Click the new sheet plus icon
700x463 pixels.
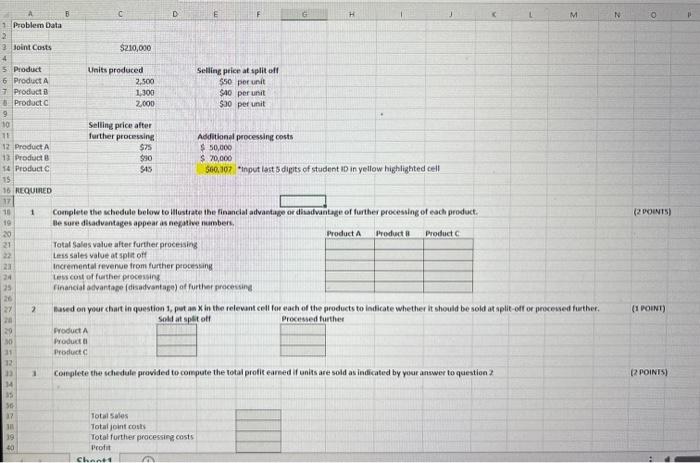tap(148, 459)
